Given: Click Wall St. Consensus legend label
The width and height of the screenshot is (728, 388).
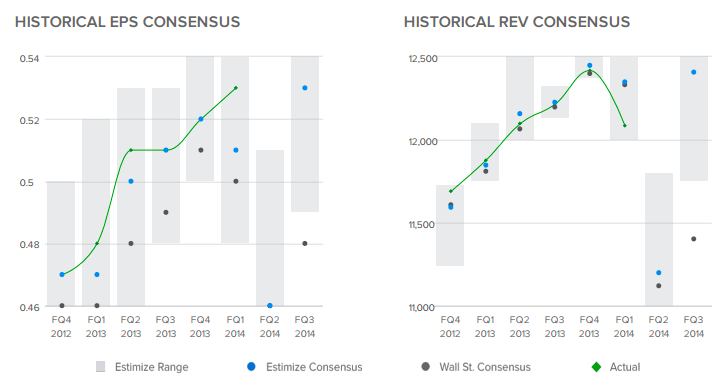Looking at the screenshot, I should pos(485,367).
